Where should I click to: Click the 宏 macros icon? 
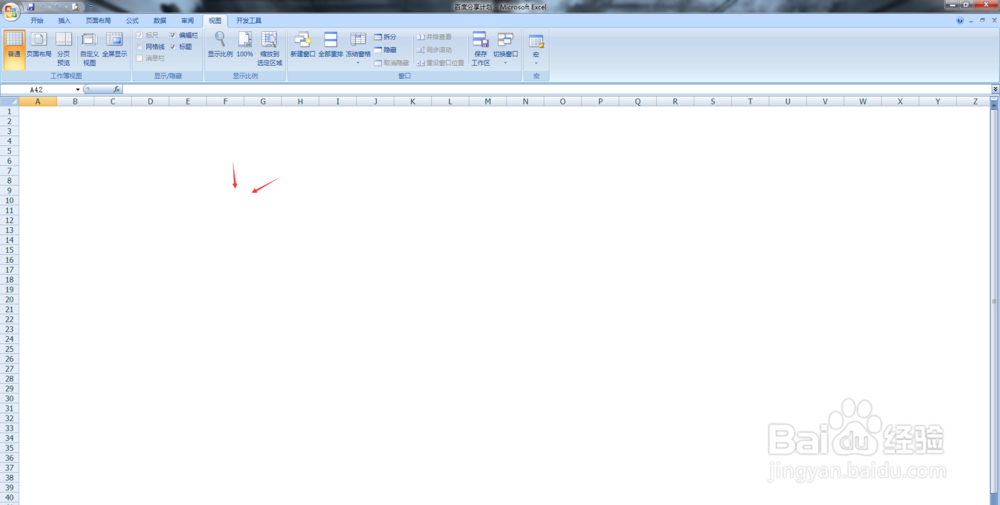tap(536, 41)
